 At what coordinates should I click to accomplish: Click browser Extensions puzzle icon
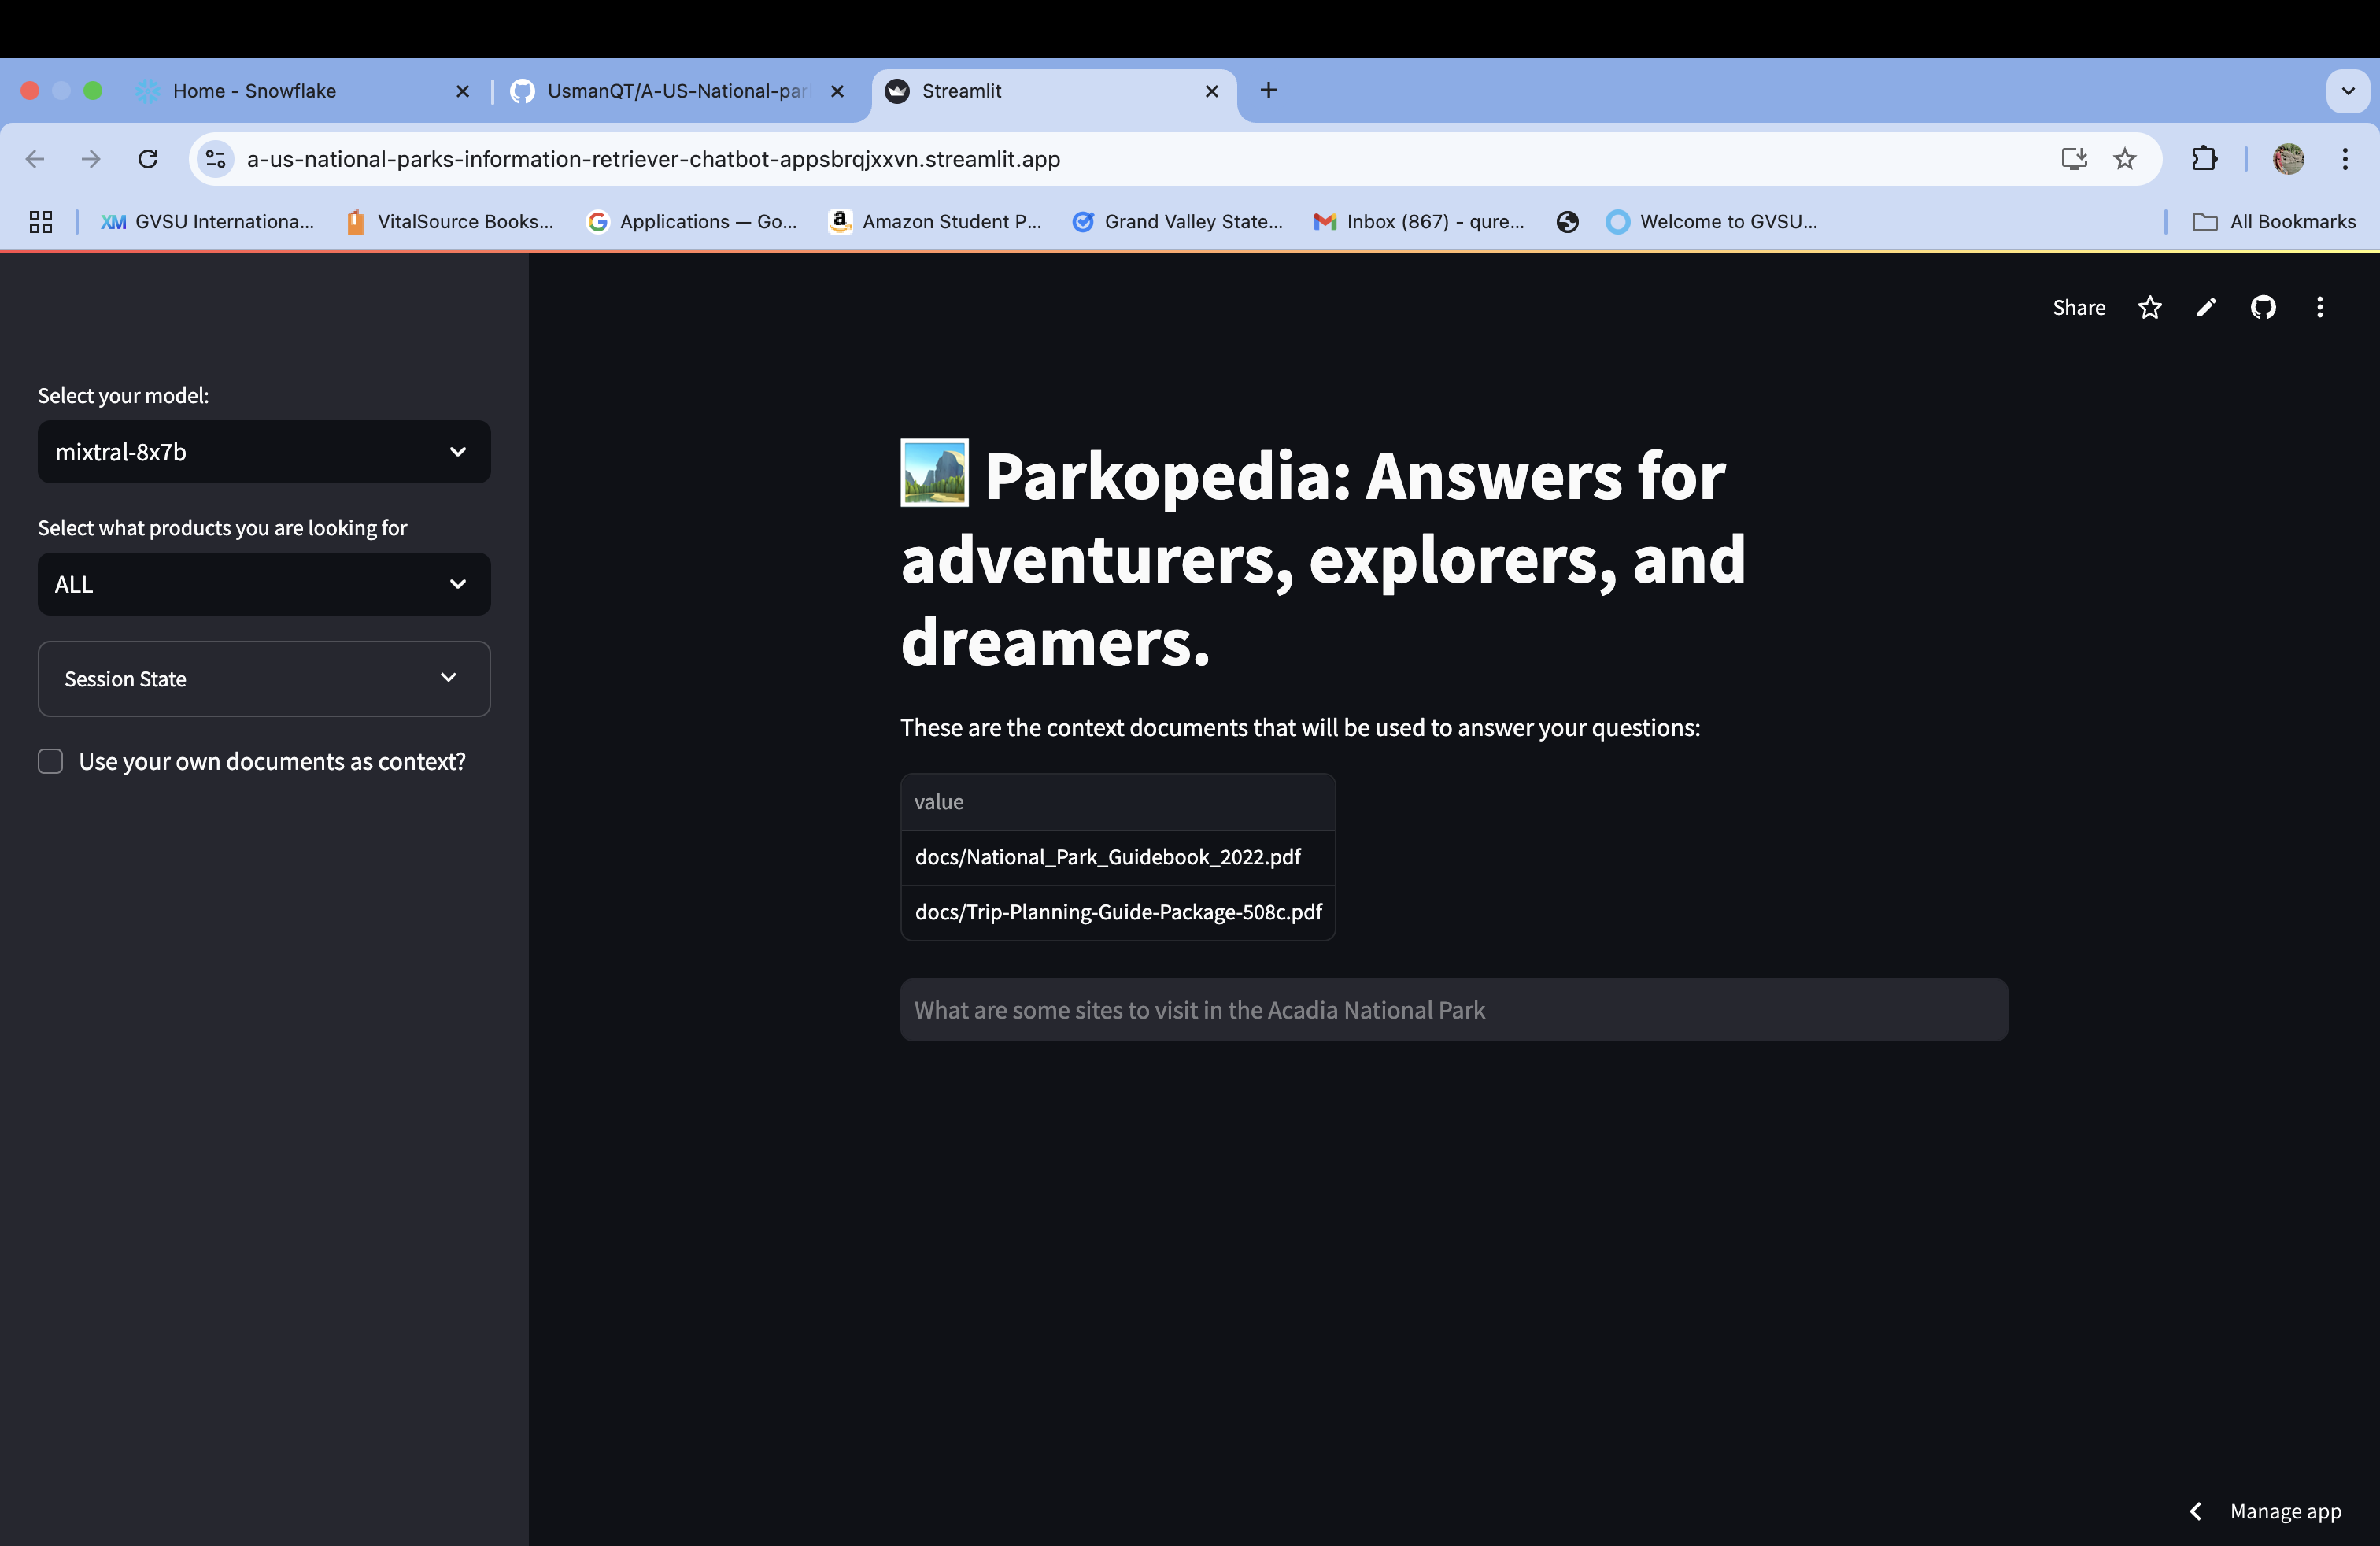tap(2204, 159)
